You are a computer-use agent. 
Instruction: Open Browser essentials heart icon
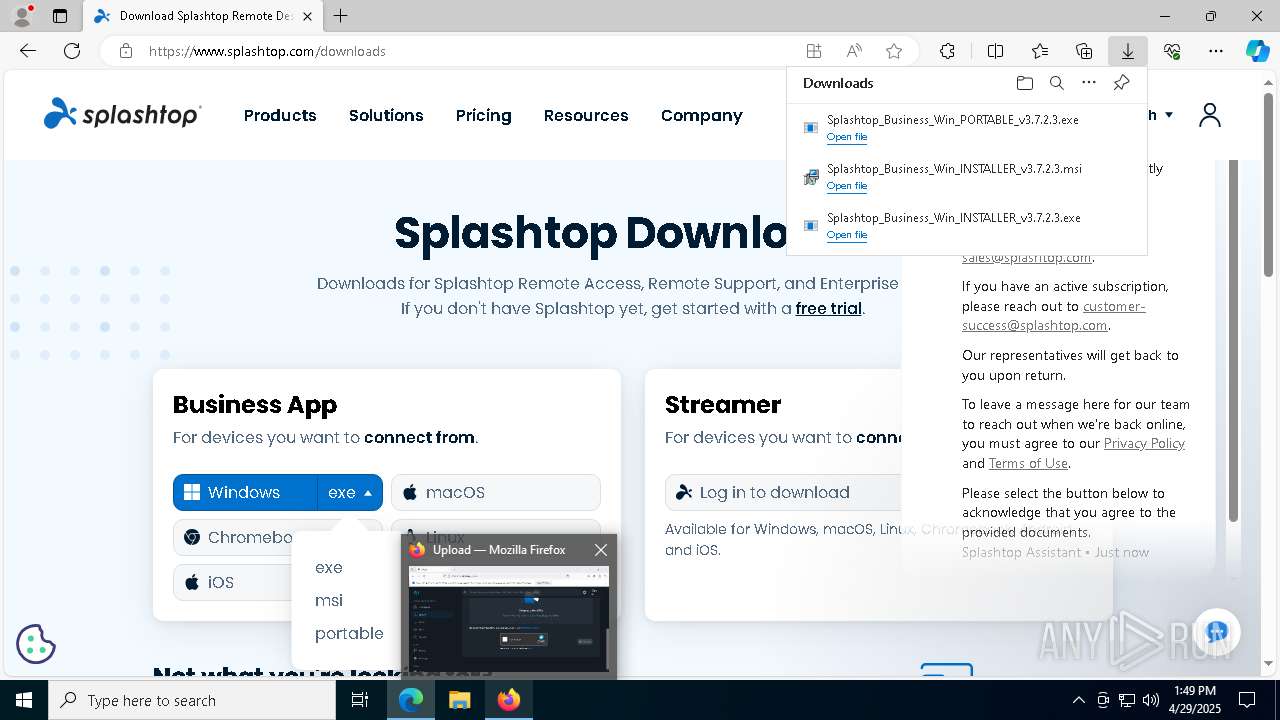(x=1172, y=51)
